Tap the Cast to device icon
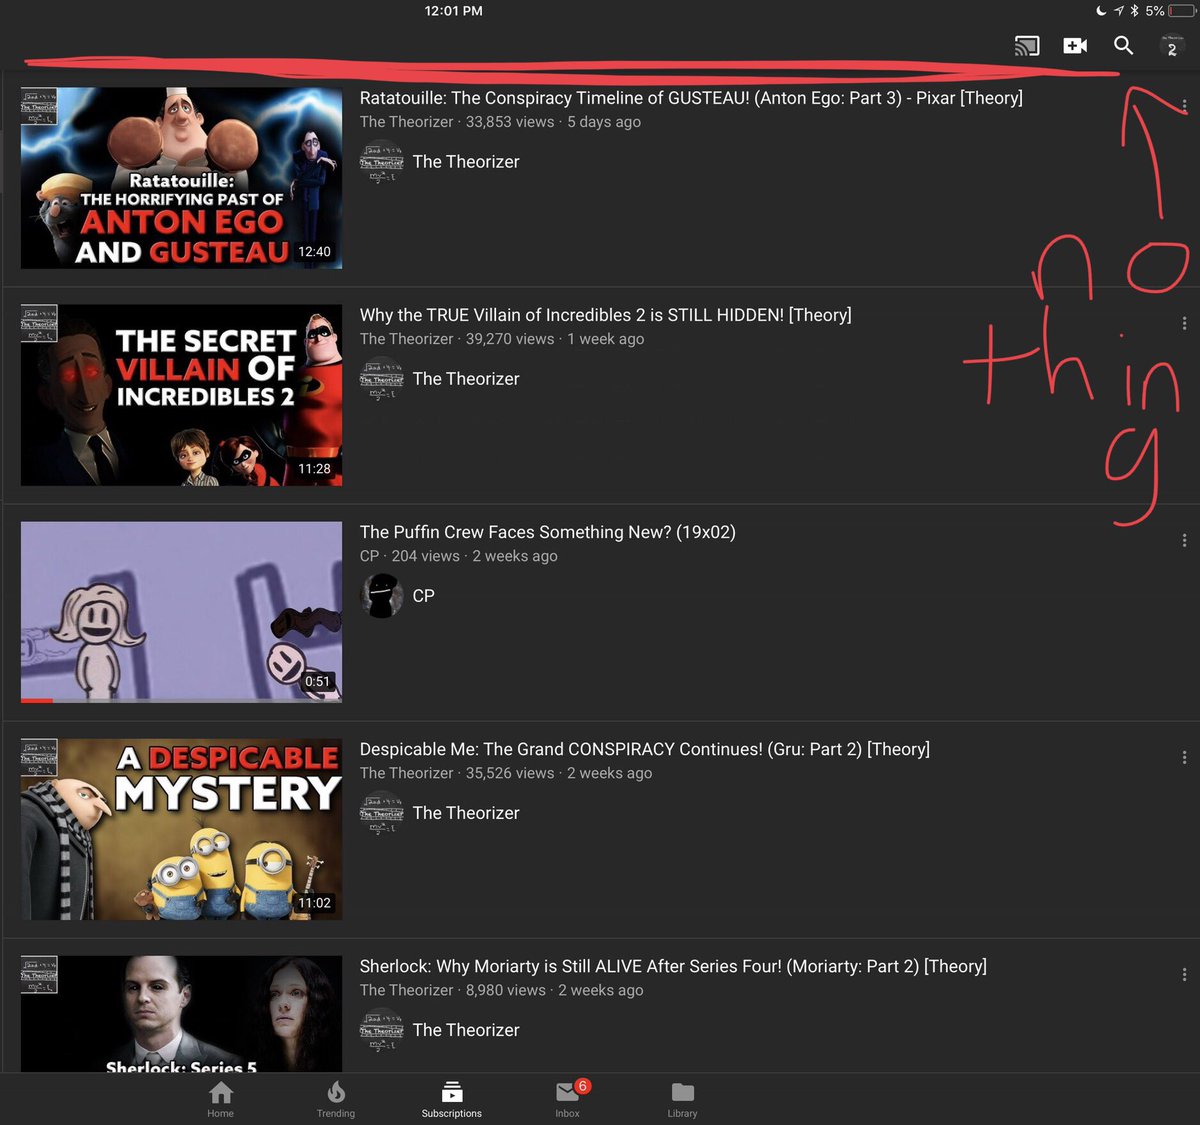 click(1027, 46)
